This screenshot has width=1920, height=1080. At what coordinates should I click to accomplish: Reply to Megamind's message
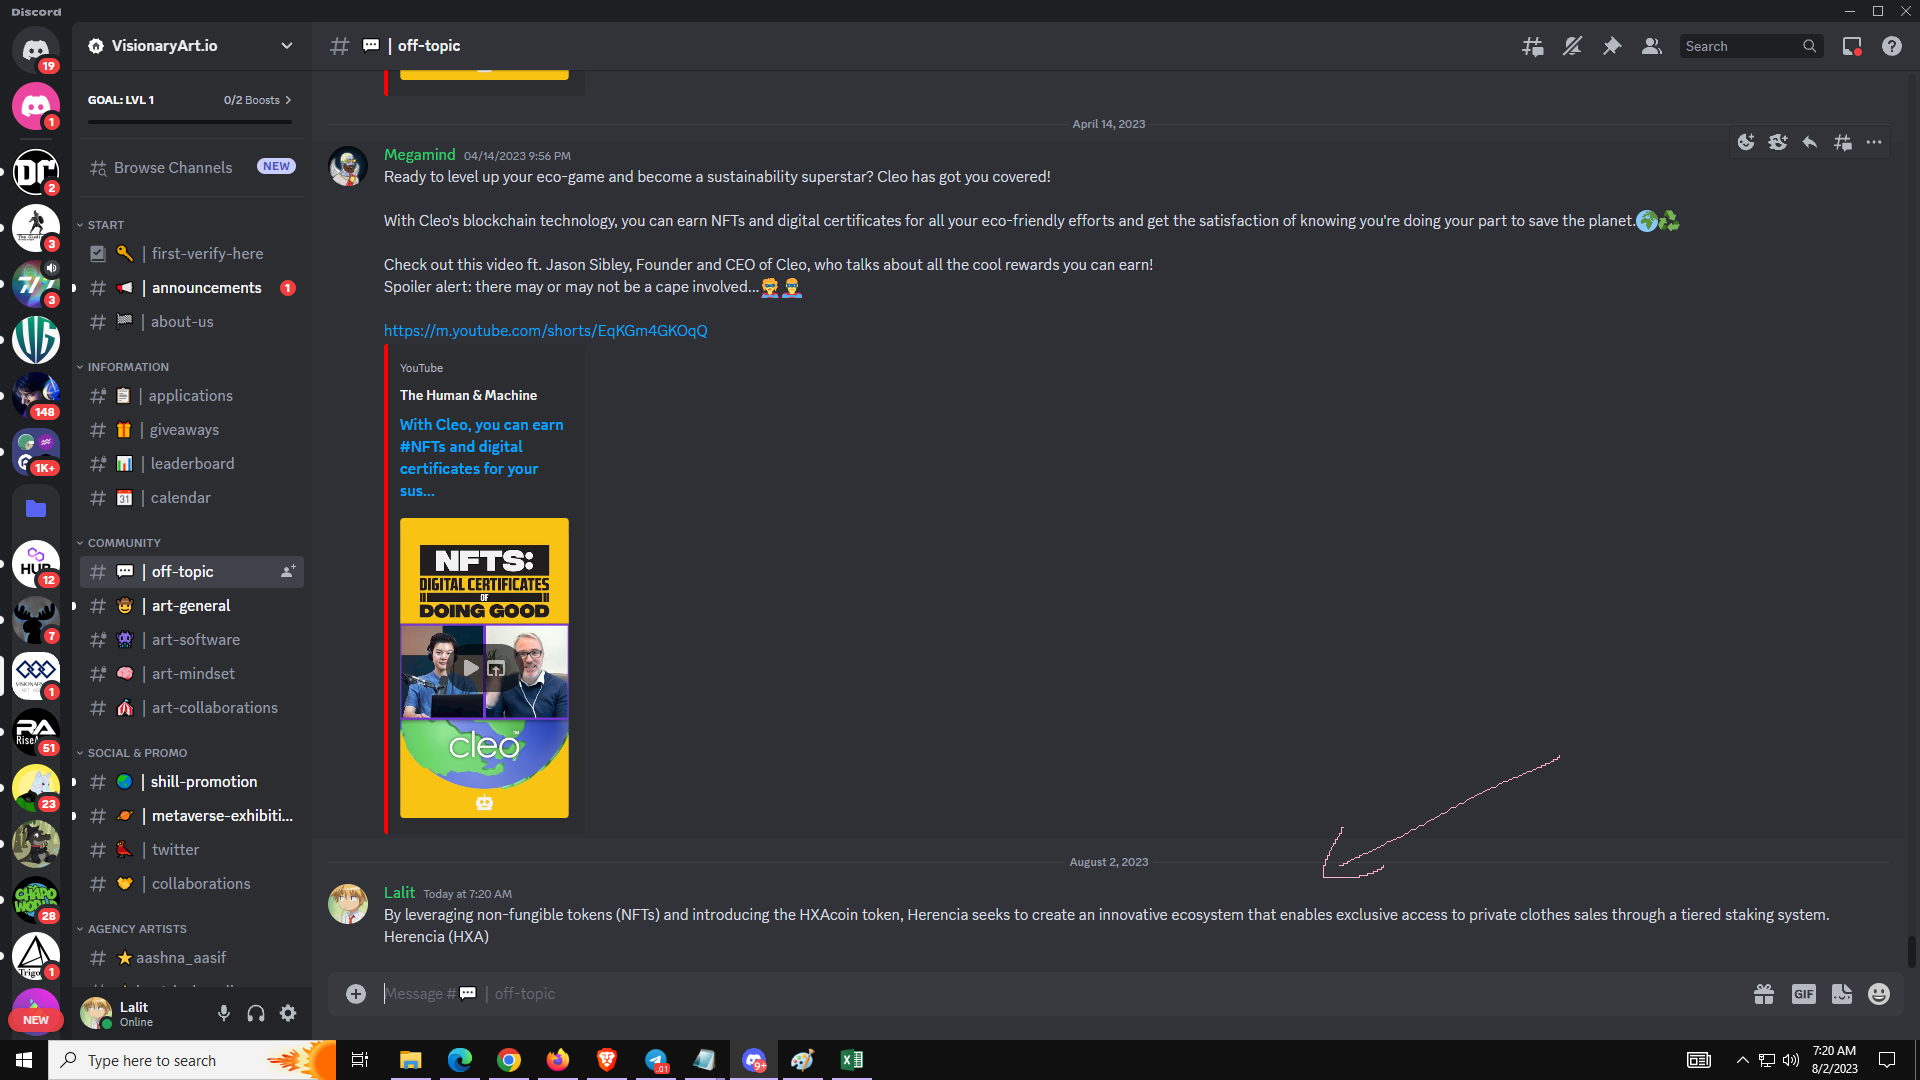1810,142
